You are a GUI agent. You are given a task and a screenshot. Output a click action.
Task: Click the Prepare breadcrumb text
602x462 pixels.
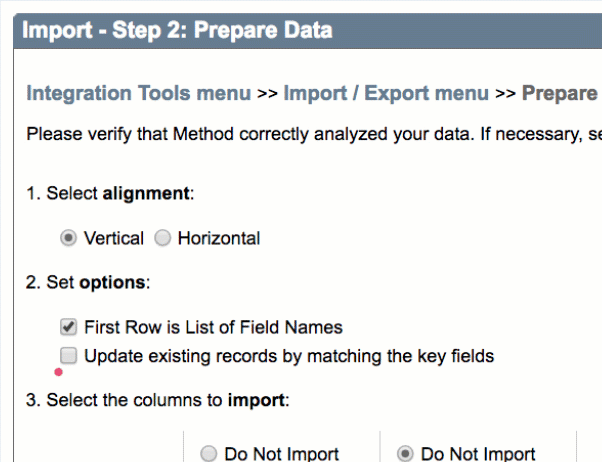click(x=561, y=93)
